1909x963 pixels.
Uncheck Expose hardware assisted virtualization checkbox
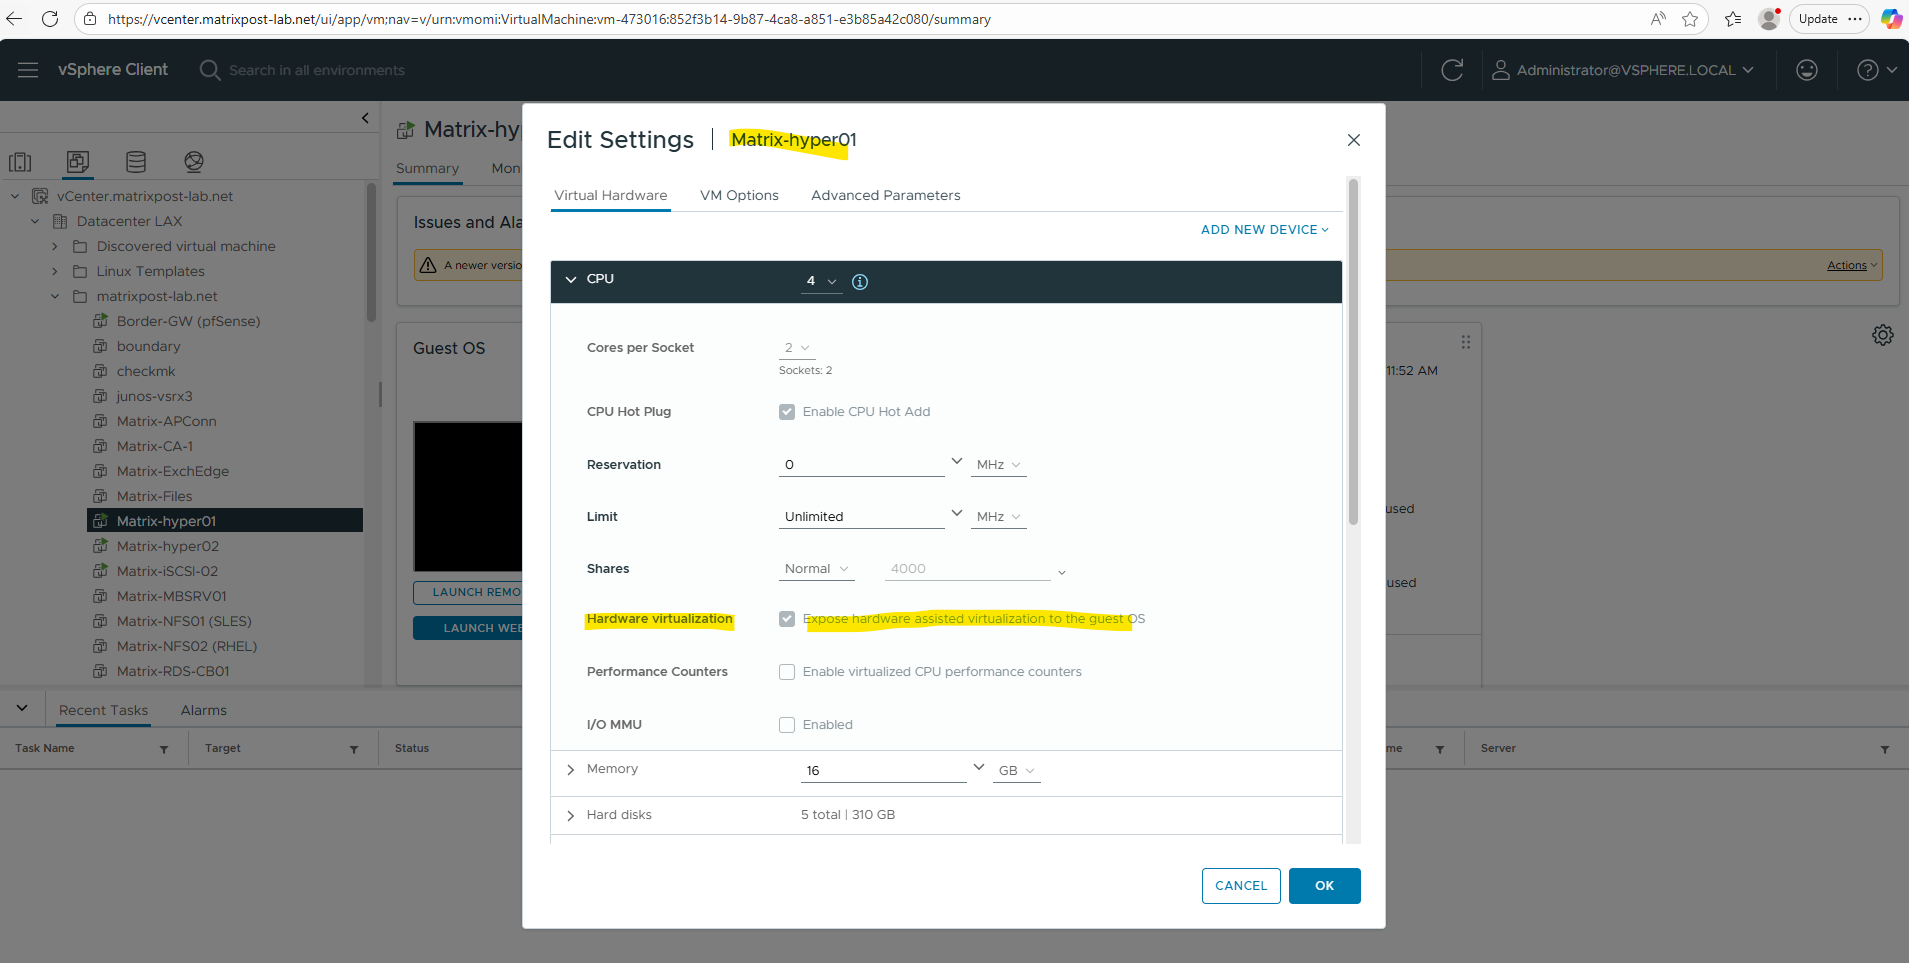coord(787,619)
